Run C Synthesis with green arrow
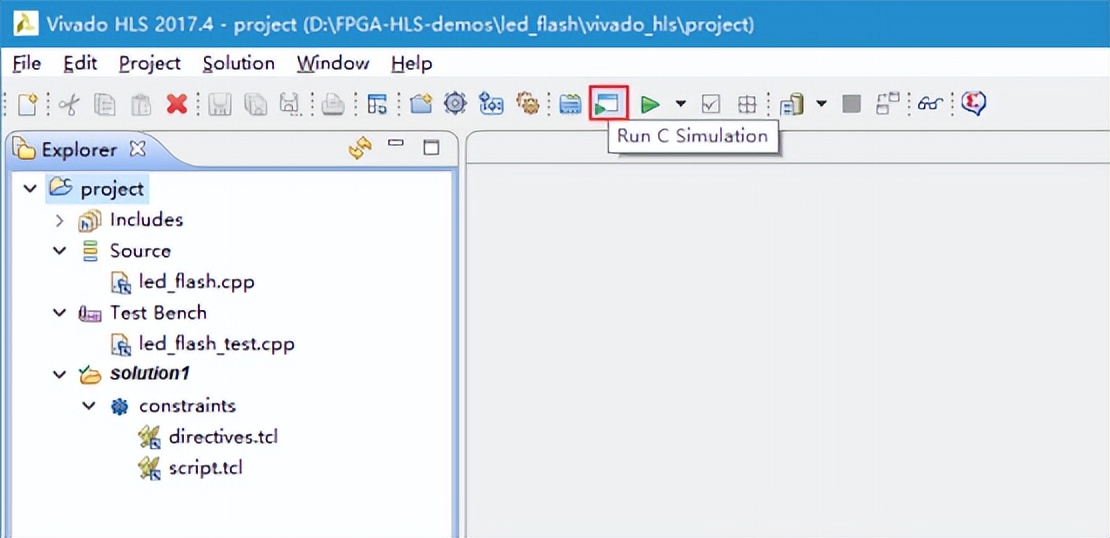The width and height of the screenshot is (1110, 538). (x=650, y=105)
